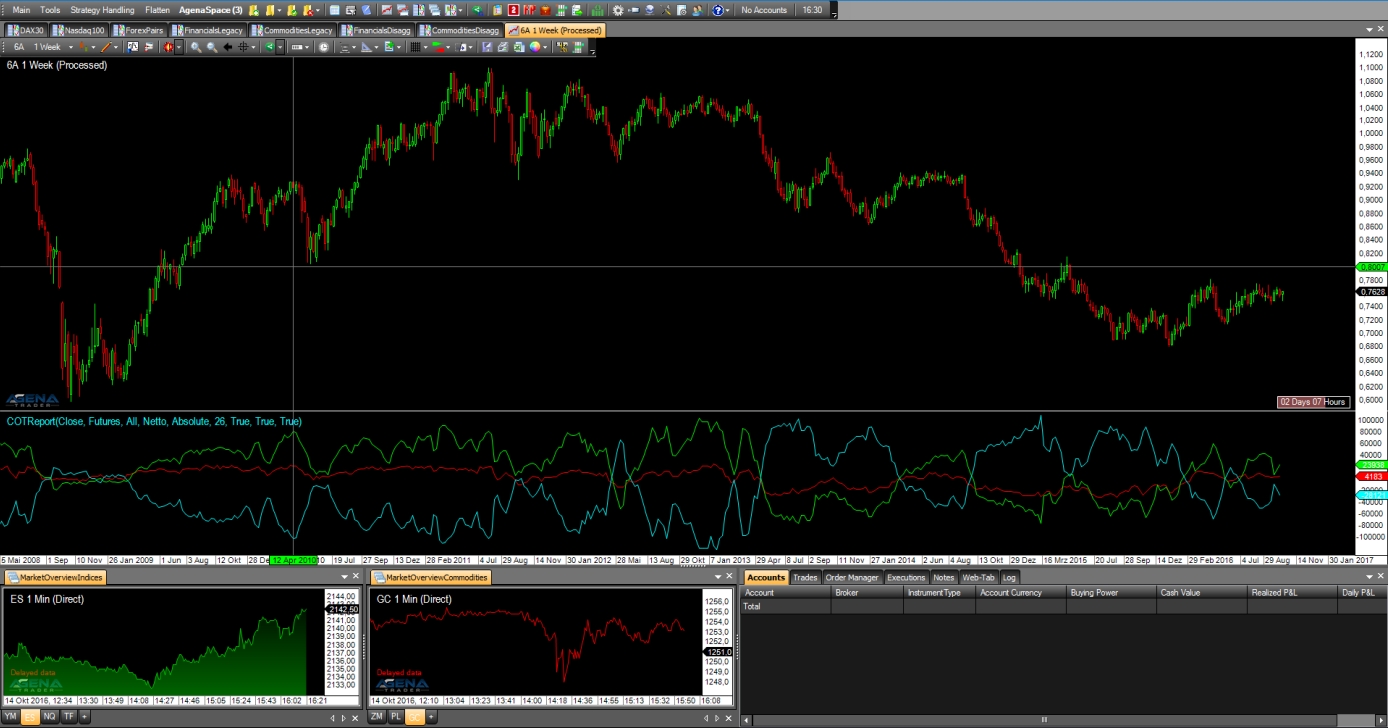Screen dimensions: 1388x728
Task: Click the pencil drawing tool icon
Action: (105, 47)
